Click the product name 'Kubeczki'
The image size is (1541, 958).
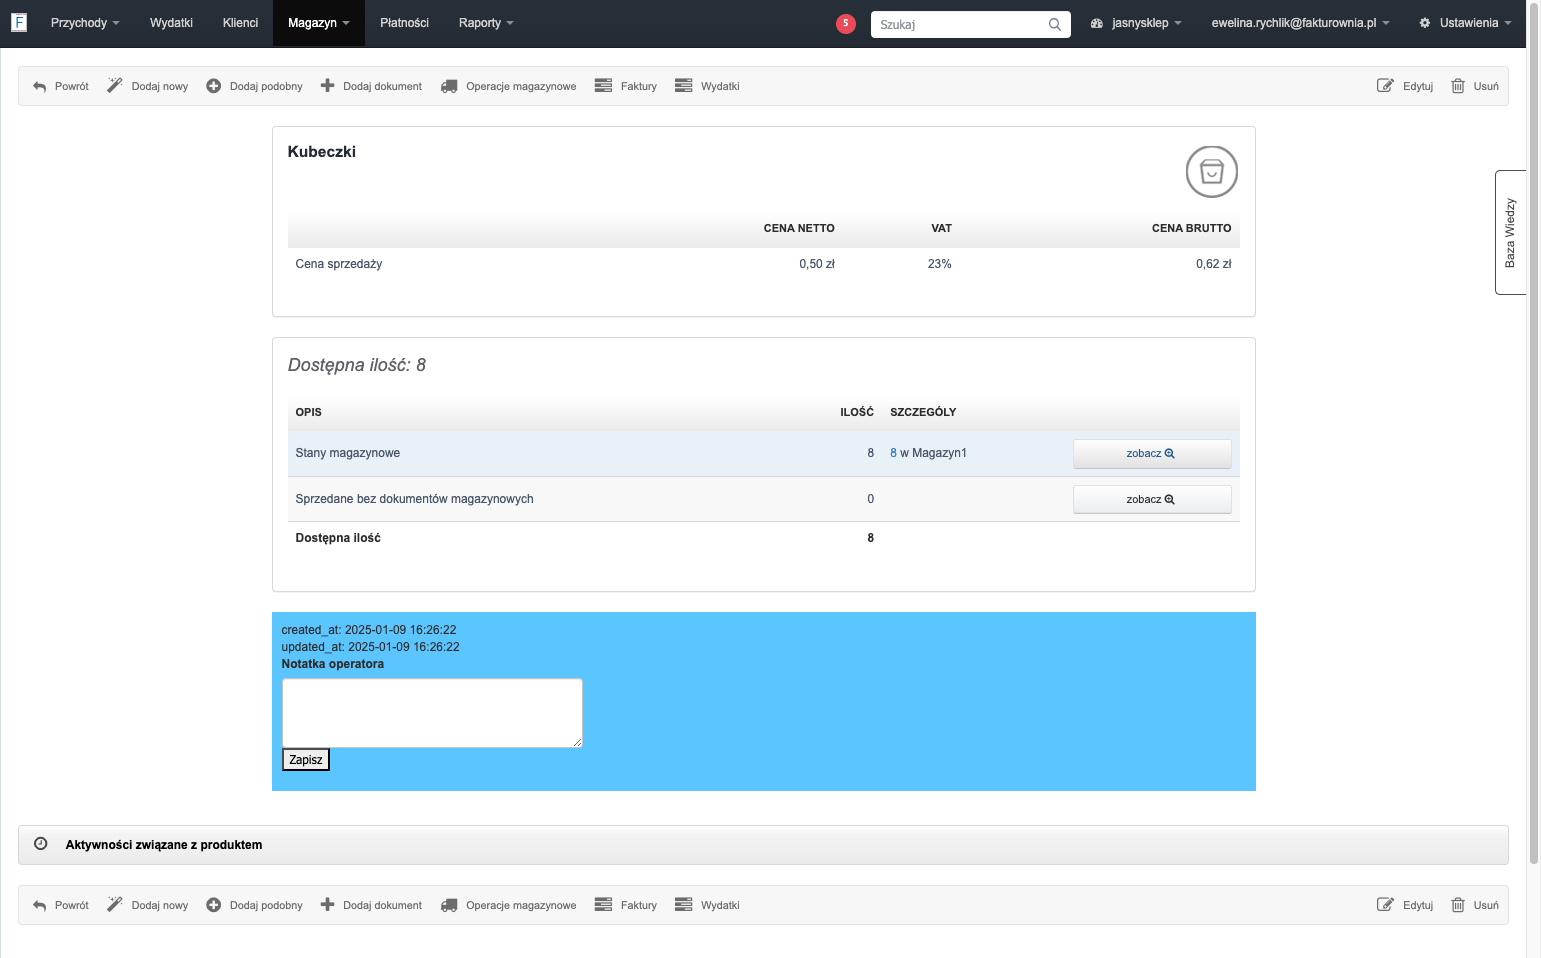[x=322, y=152]
